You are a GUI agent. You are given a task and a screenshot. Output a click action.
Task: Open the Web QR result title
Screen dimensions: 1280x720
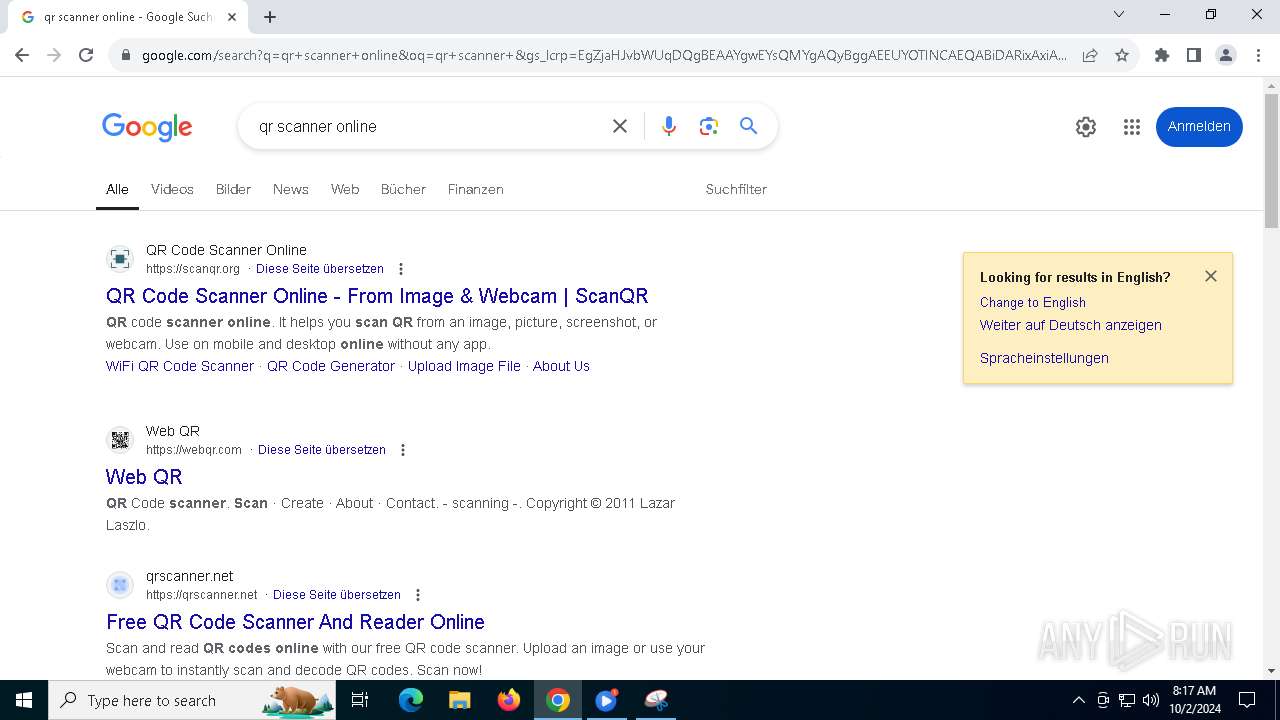click(x=144, y=477)
